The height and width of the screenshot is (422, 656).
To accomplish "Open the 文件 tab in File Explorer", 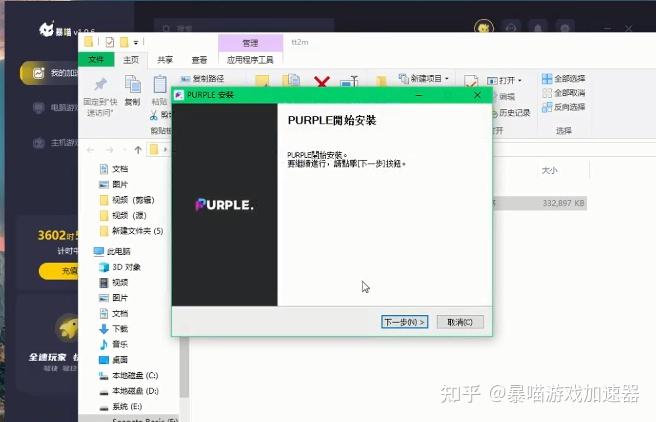I will 96,60.
